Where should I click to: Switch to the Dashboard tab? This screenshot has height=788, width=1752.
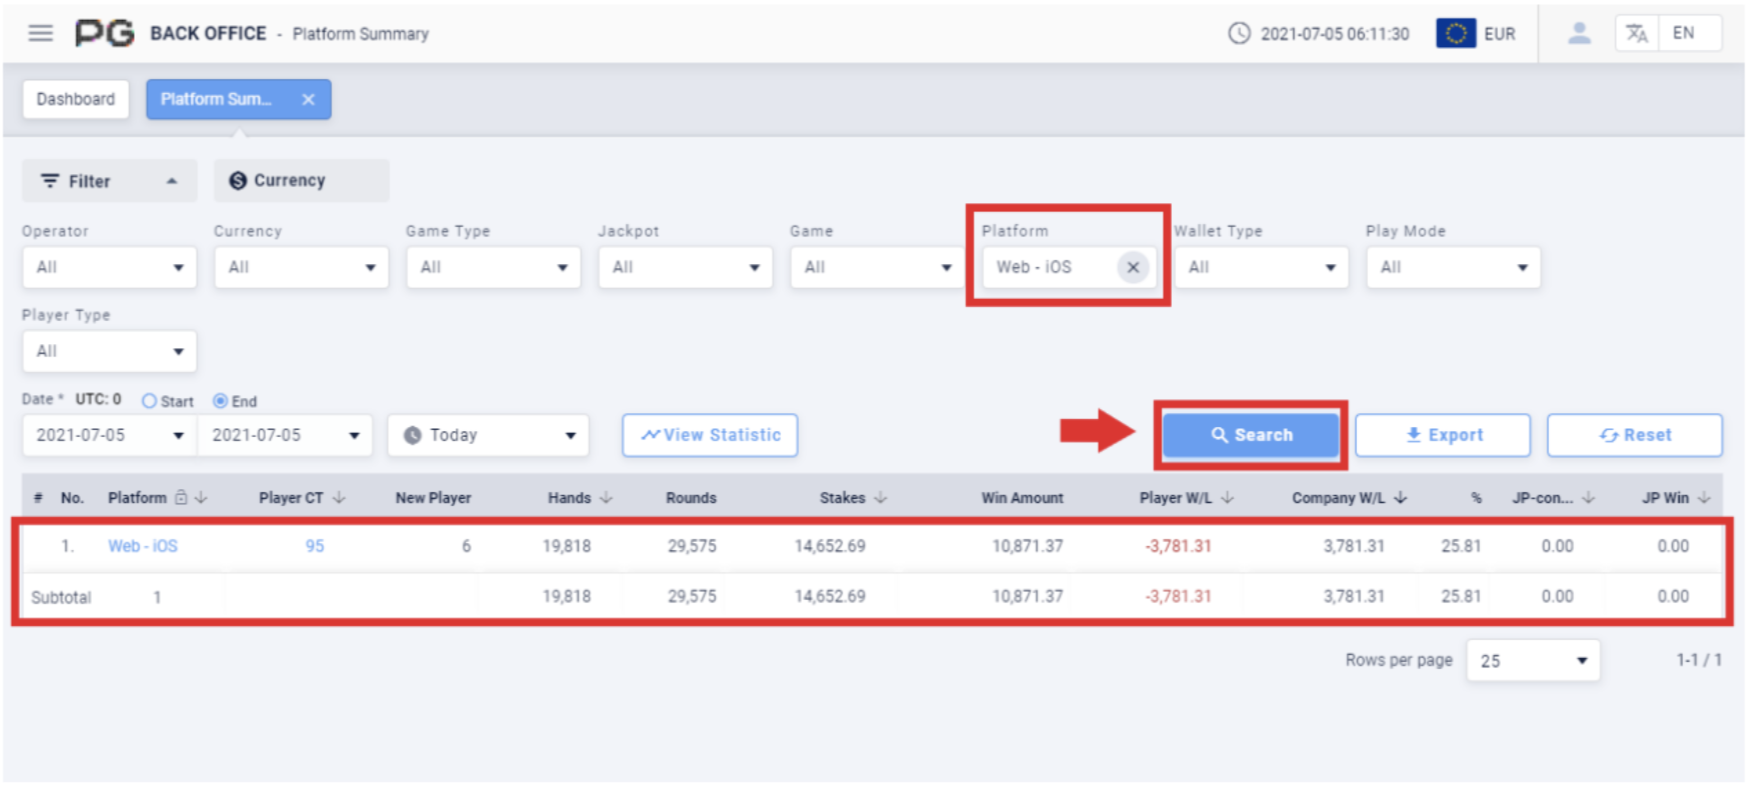[76, 99]
